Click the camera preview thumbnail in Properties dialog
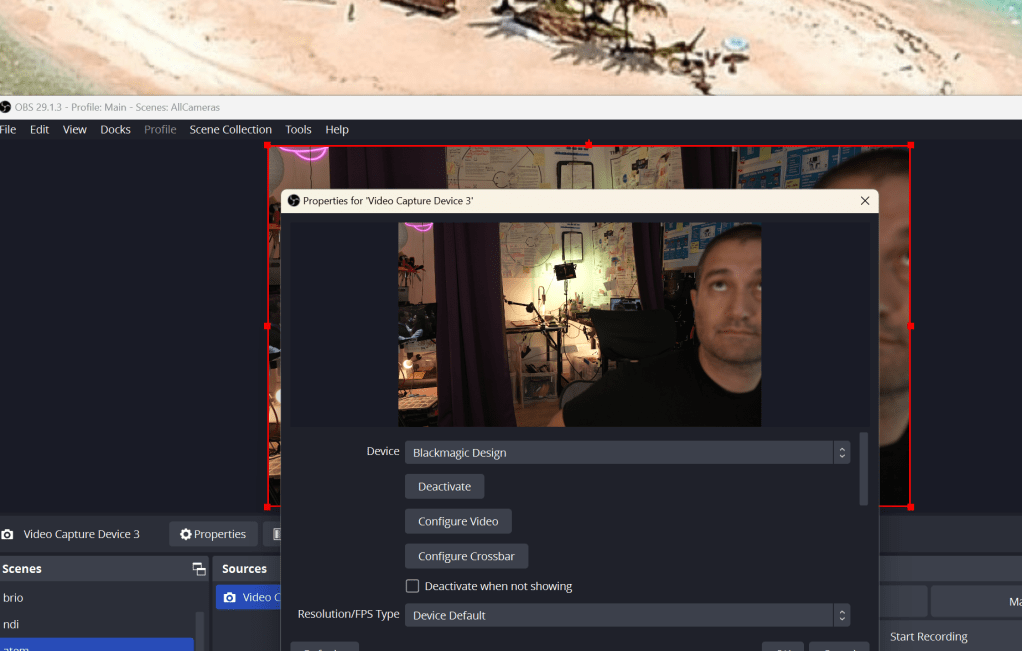Viewport: 1022px width, 651px height. point(579,325)
